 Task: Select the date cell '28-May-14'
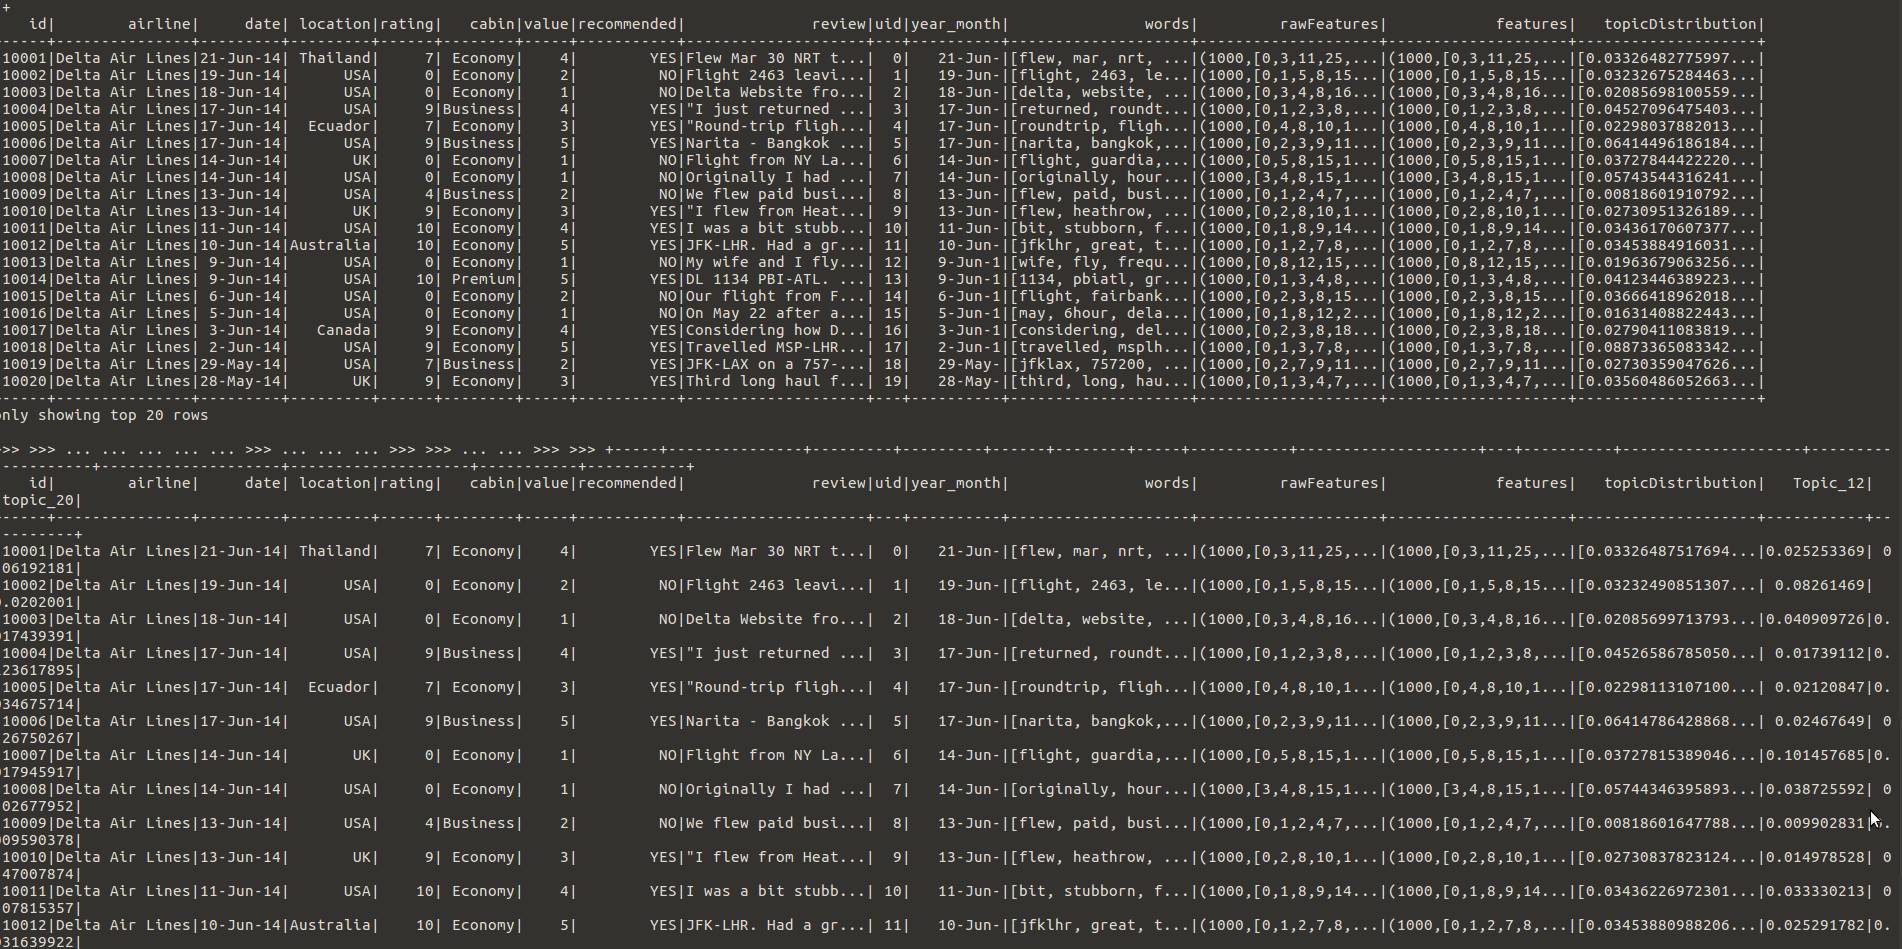click(x=241, y=381)
